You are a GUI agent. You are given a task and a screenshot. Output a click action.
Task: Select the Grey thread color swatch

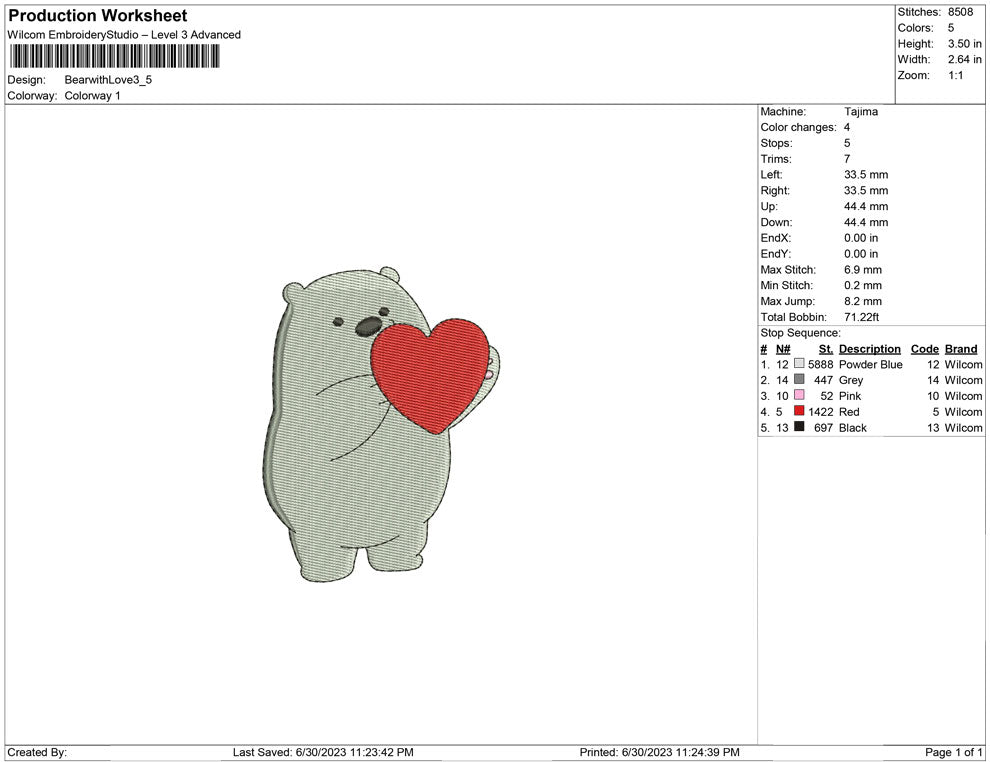coord(799,380)
